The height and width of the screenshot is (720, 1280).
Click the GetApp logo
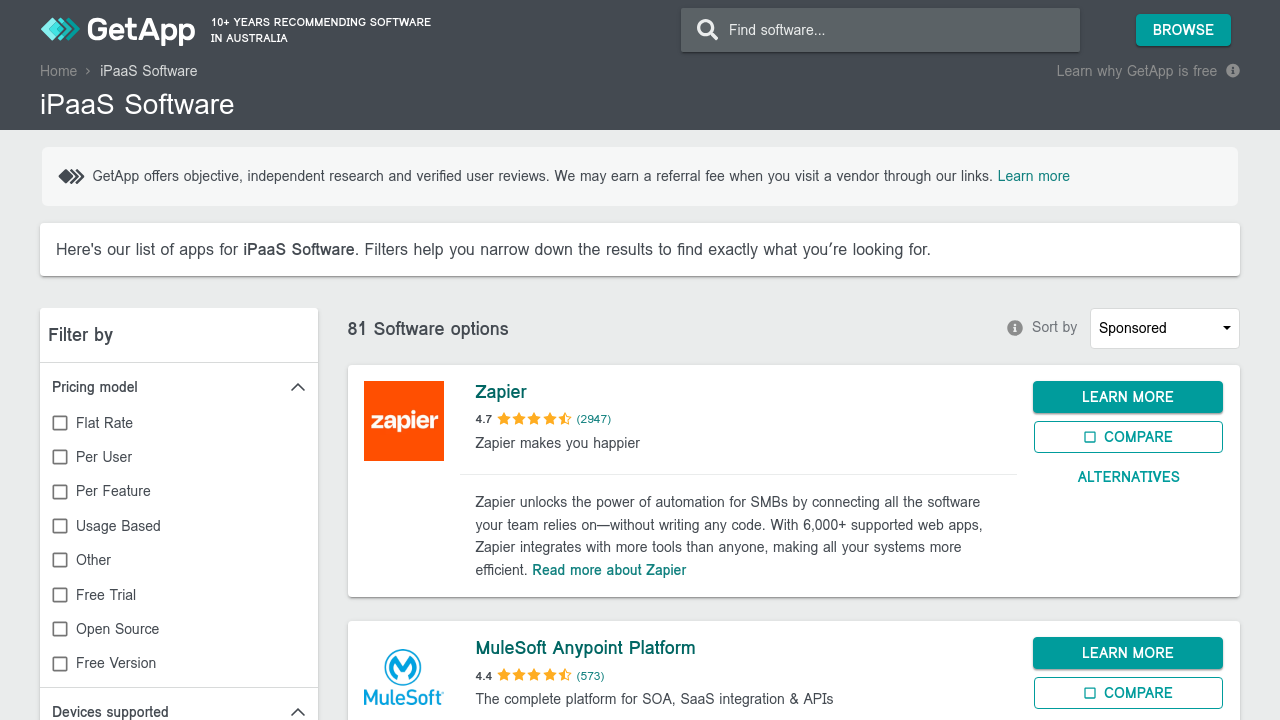tap(118, 30)
